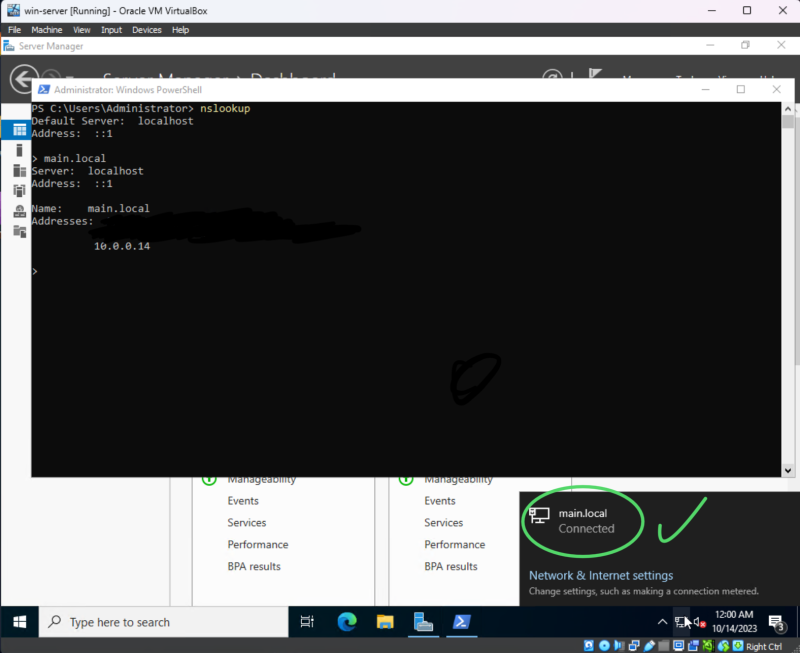Click the Server Manager notifications flag
800x653 pixels.
(595, 78)
